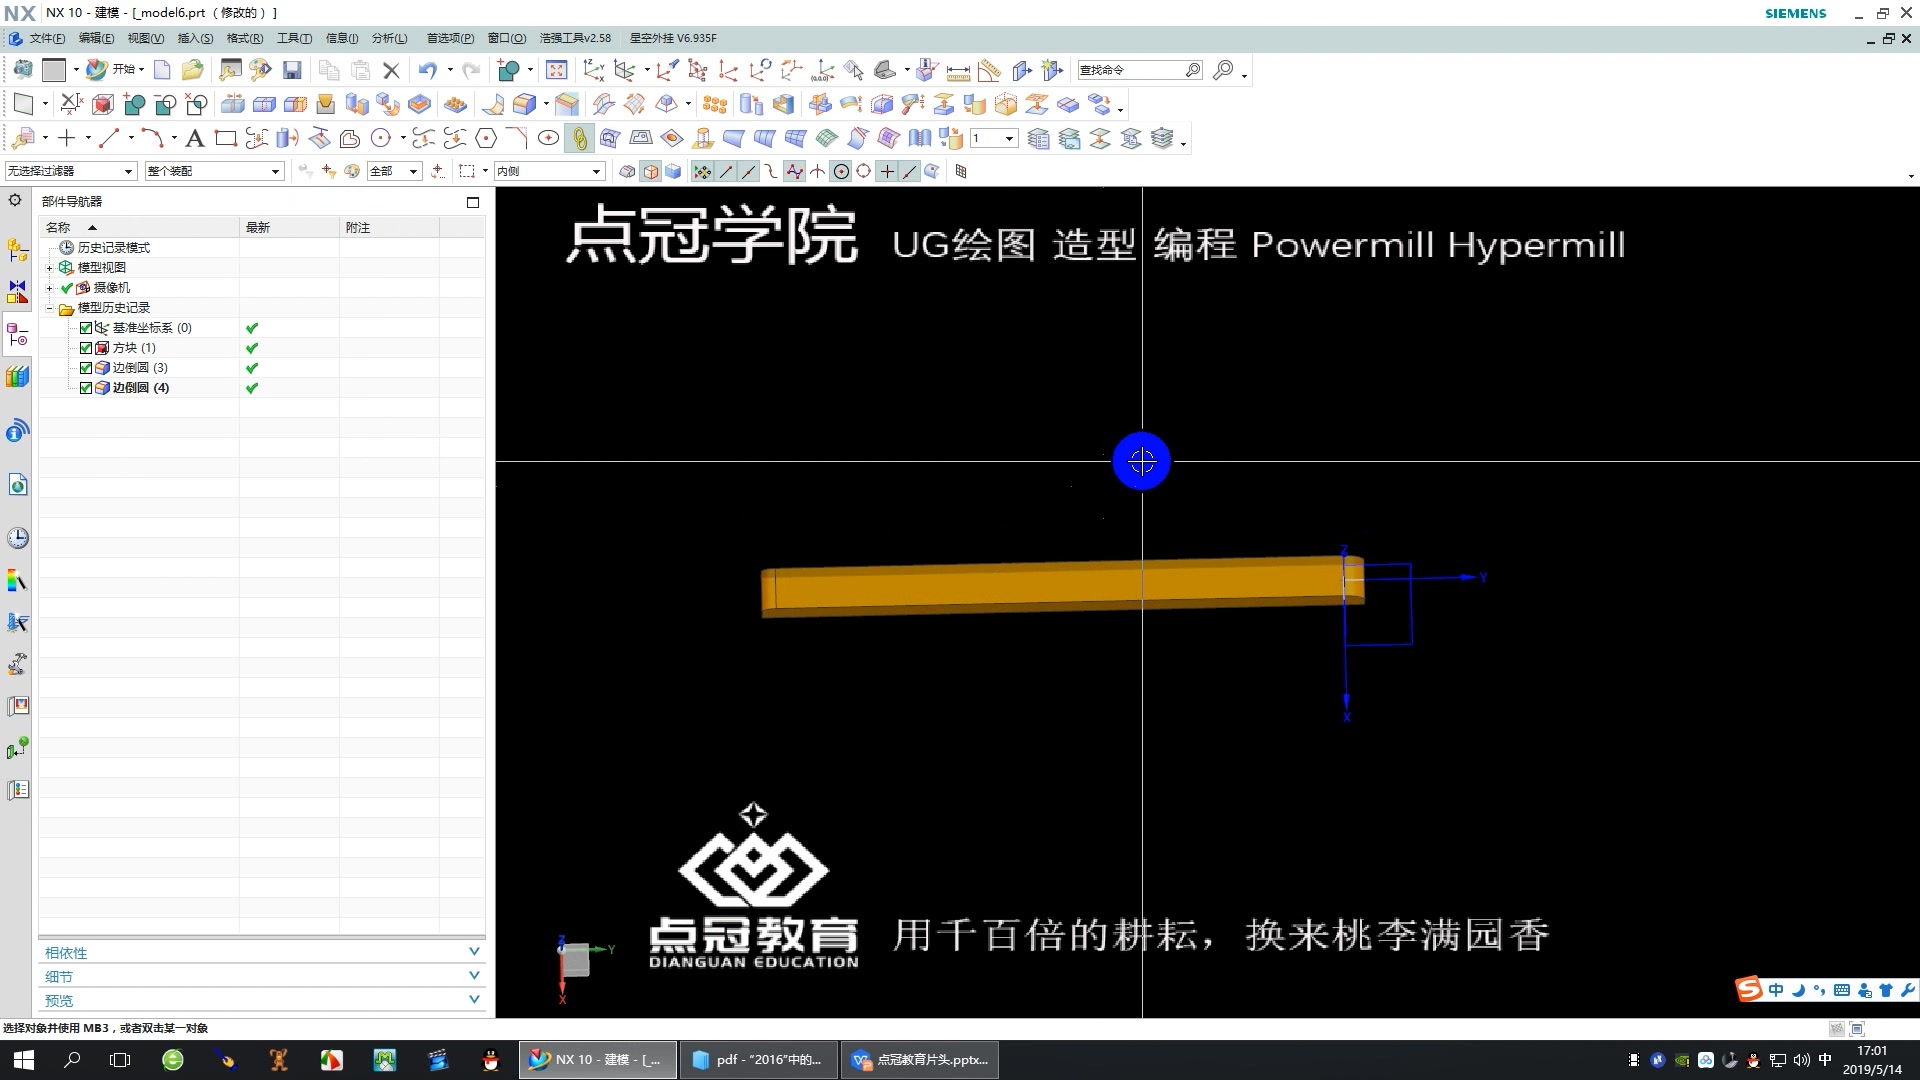Viewport: 1920px width, 1080px height.
Task: Collapse the 模型历史记录 folder
Action: (x=50, y=308)
